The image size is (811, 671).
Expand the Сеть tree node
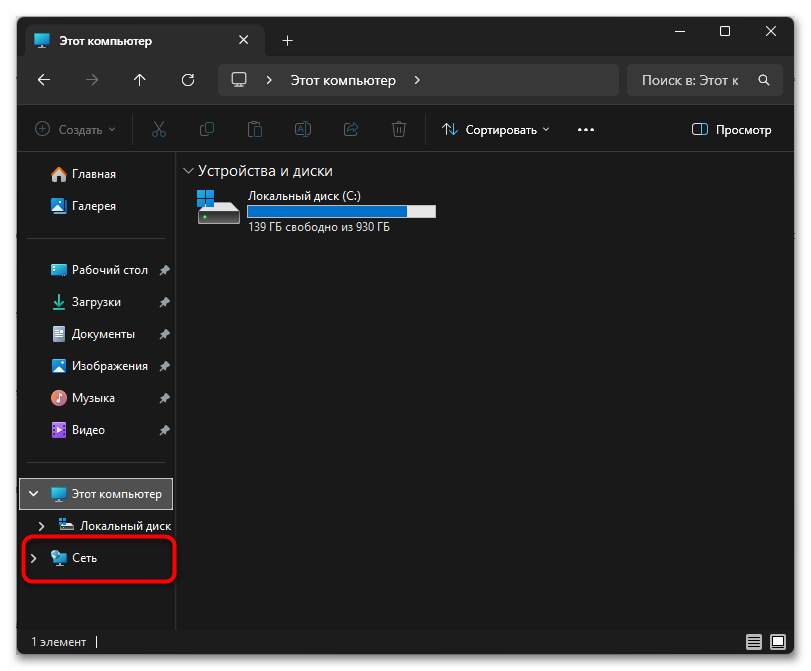(34, 558)
